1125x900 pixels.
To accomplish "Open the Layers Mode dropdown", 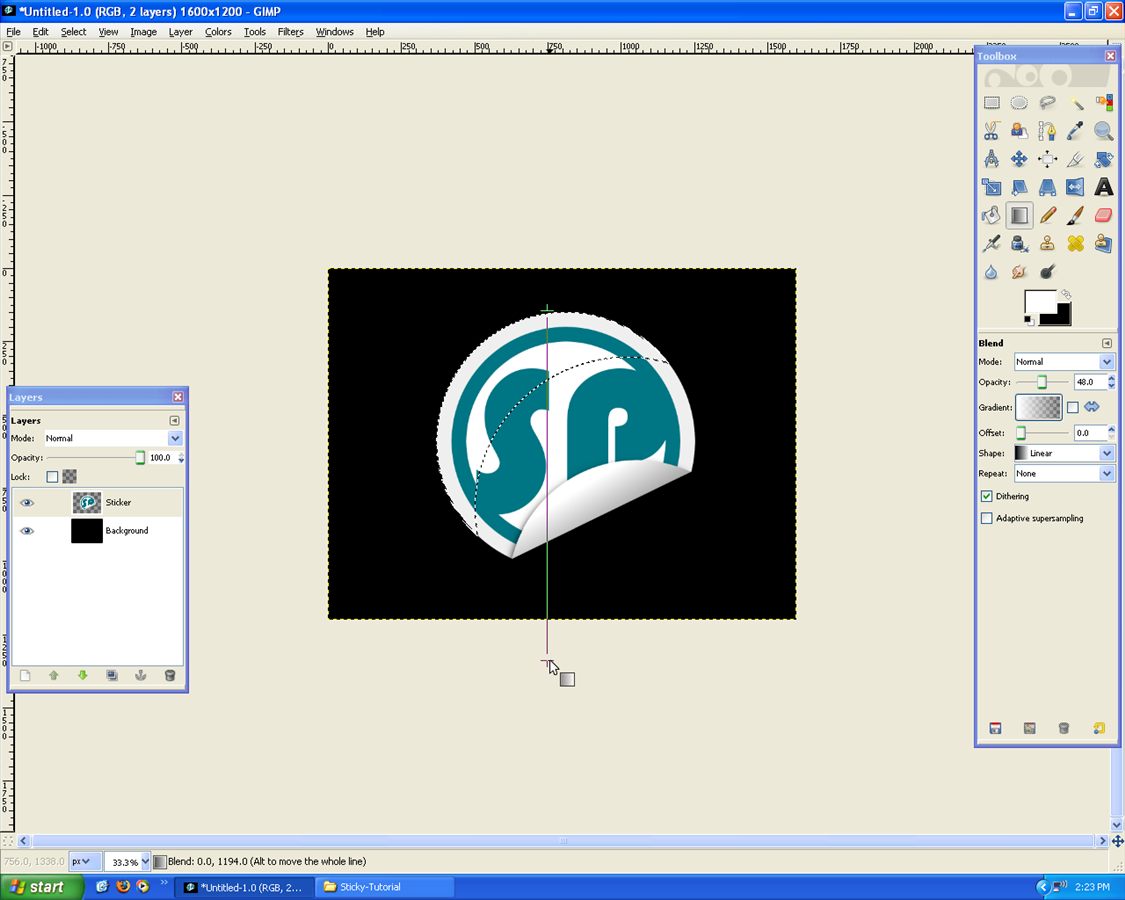I will 113,438.
